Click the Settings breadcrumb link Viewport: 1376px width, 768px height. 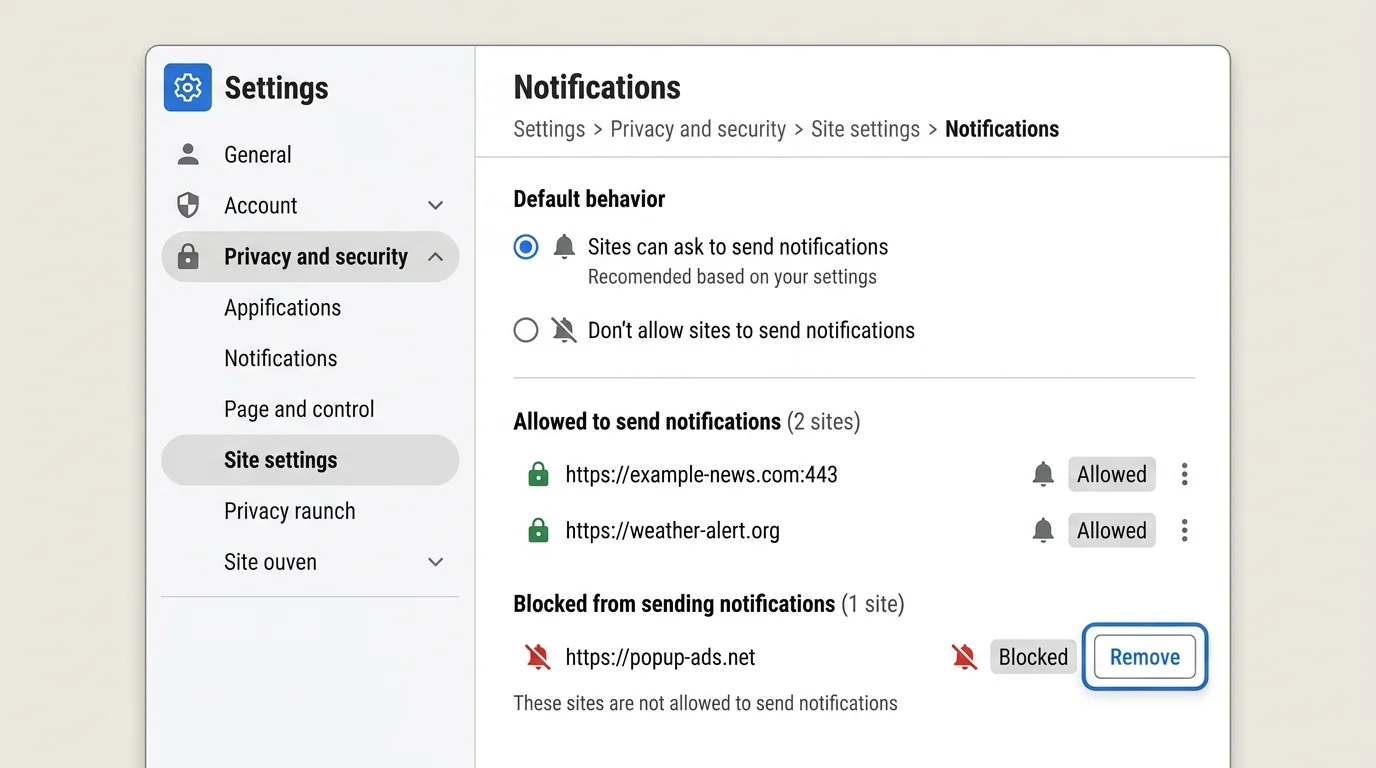point(549,129)
